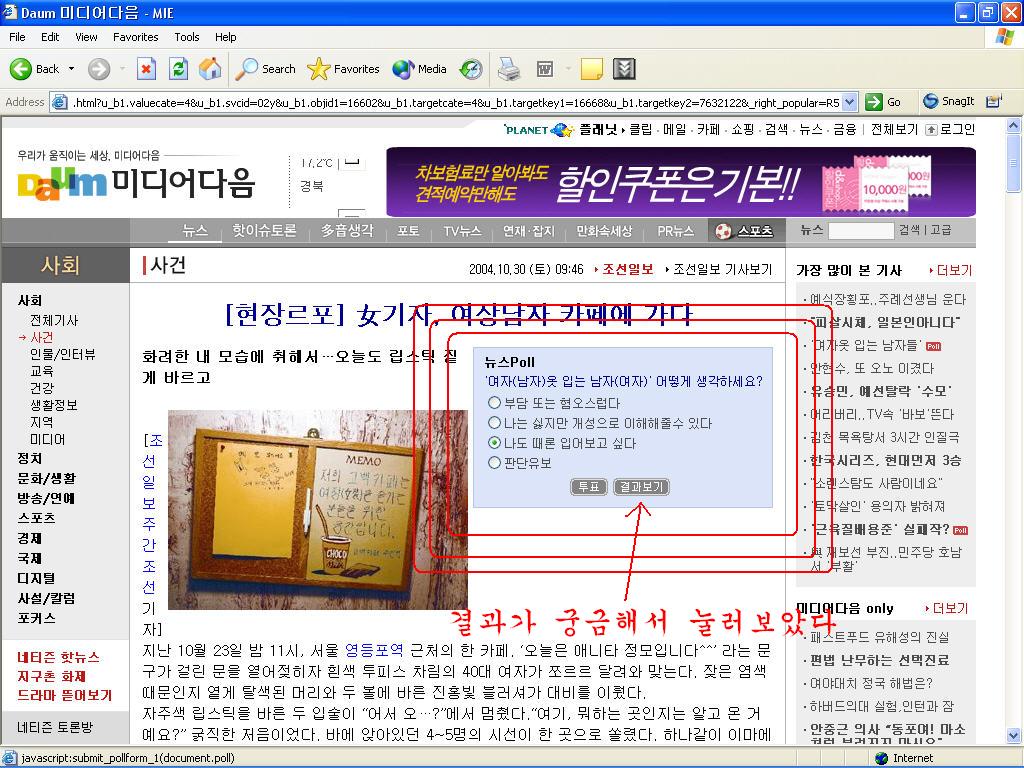Expand the address bar URL dropdown
The width and height of the screenshot is (1024, 768).
click(x=850, y=103)
